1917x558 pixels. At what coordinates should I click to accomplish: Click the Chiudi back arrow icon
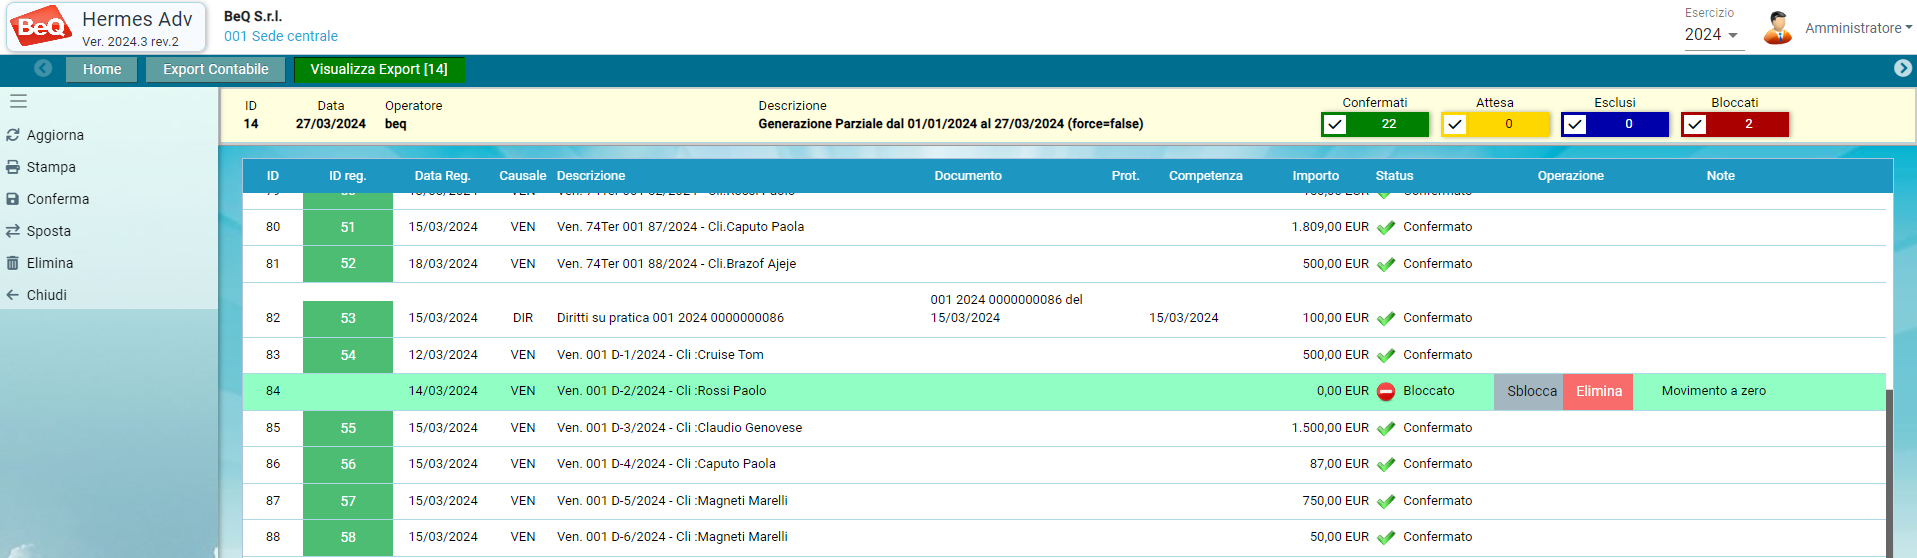click(x=13, y=295)
